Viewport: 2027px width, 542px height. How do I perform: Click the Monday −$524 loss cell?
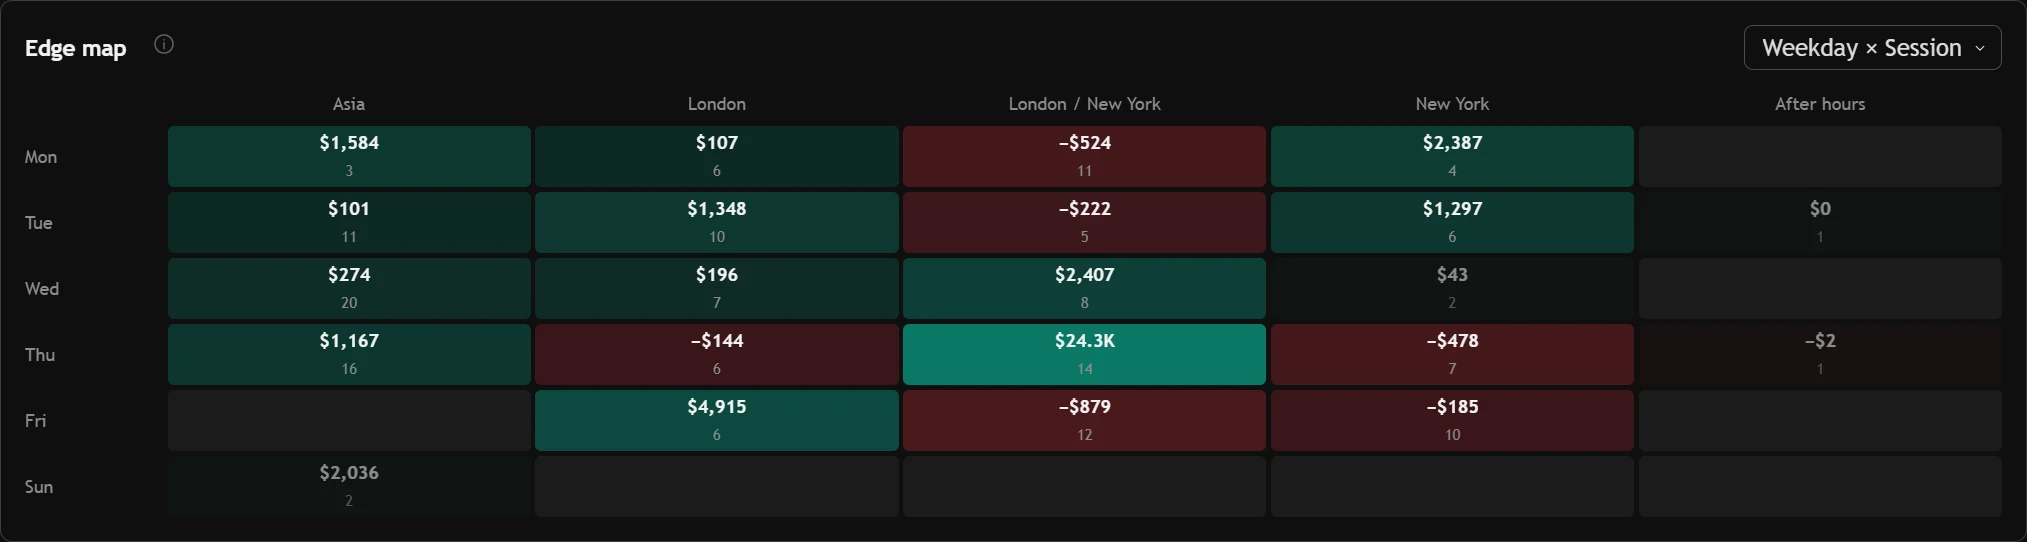(1084, 156)
